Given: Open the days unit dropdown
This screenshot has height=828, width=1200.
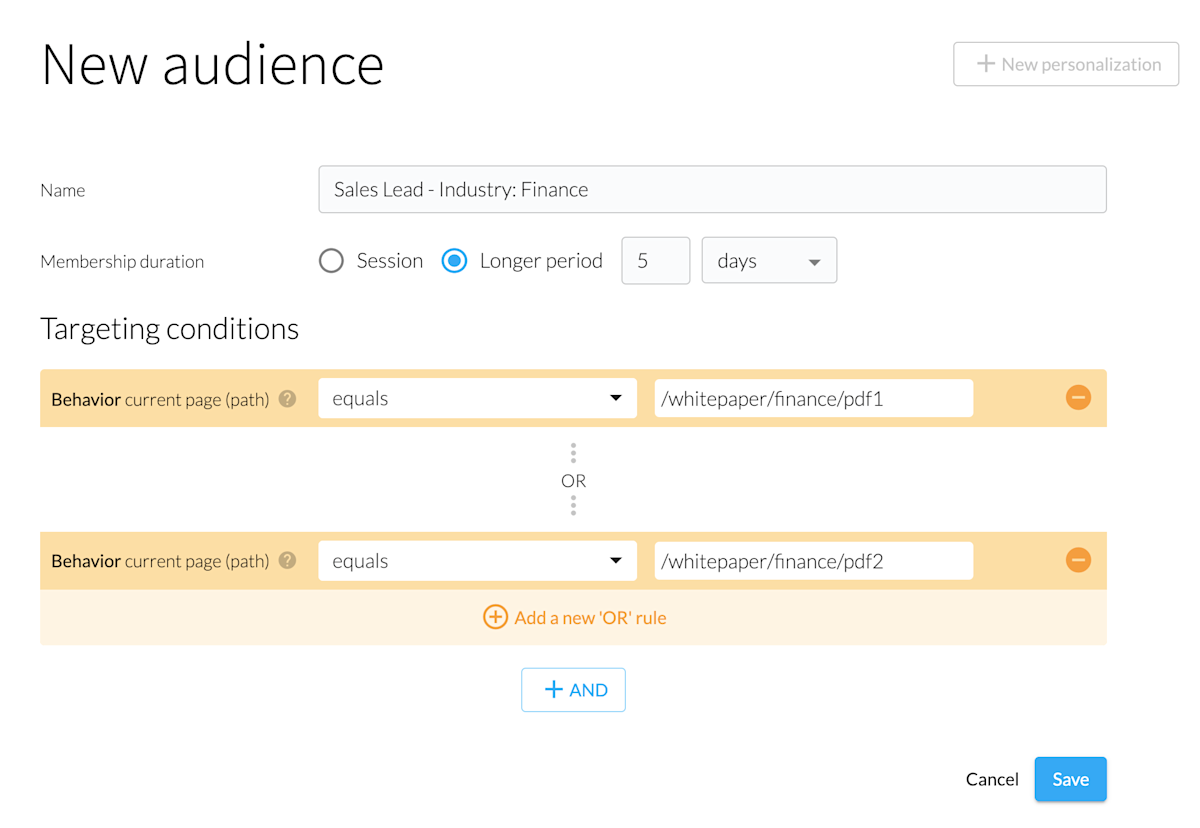Looking at the screenshot, I should pos(769,261).
